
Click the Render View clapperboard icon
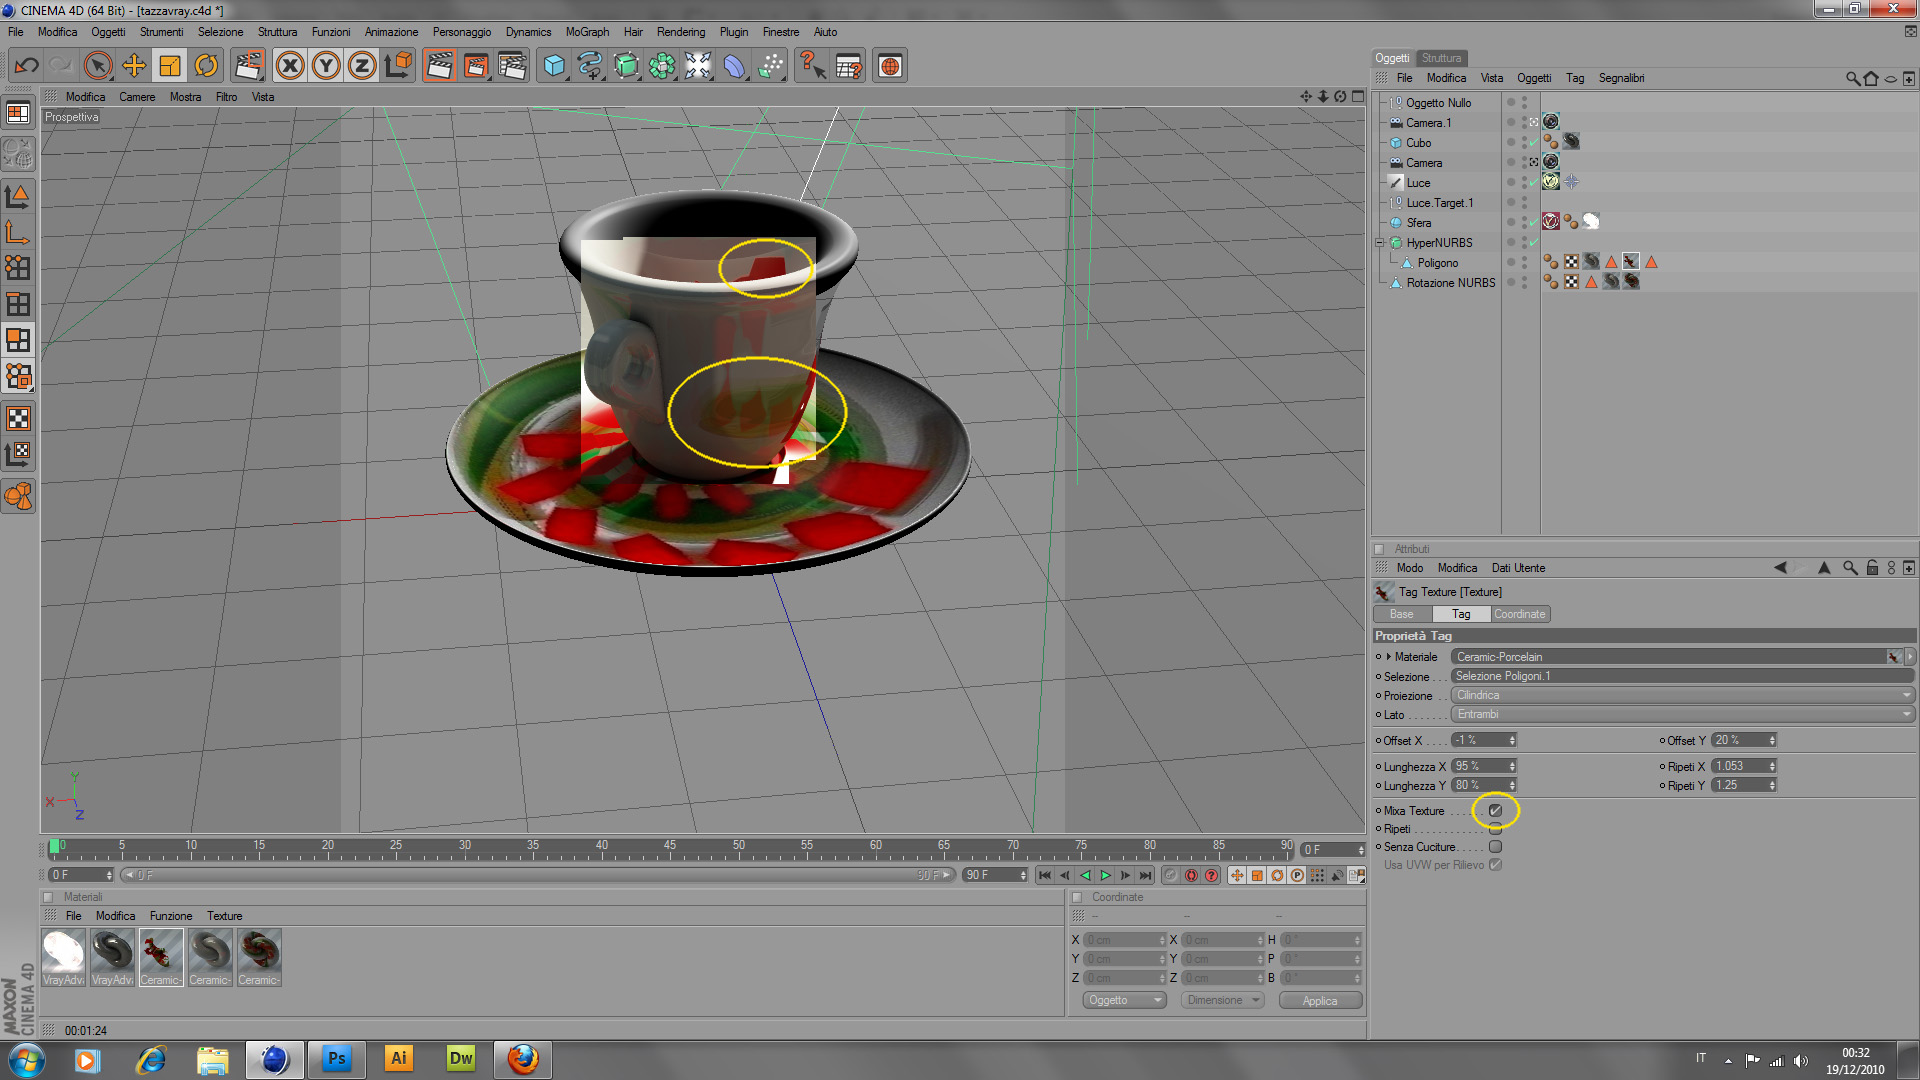click(439, 66)
